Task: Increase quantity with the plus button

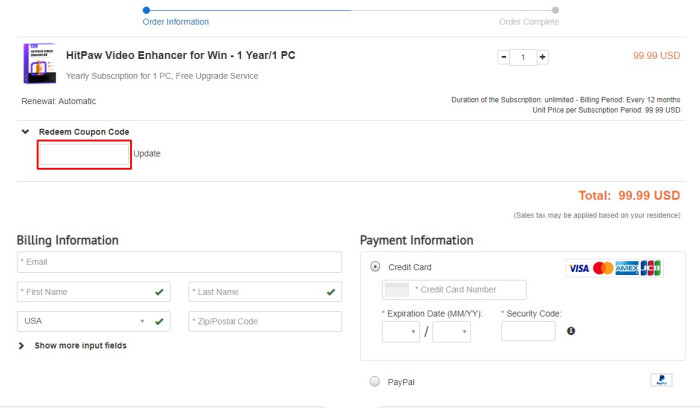Action: (542, 57)
